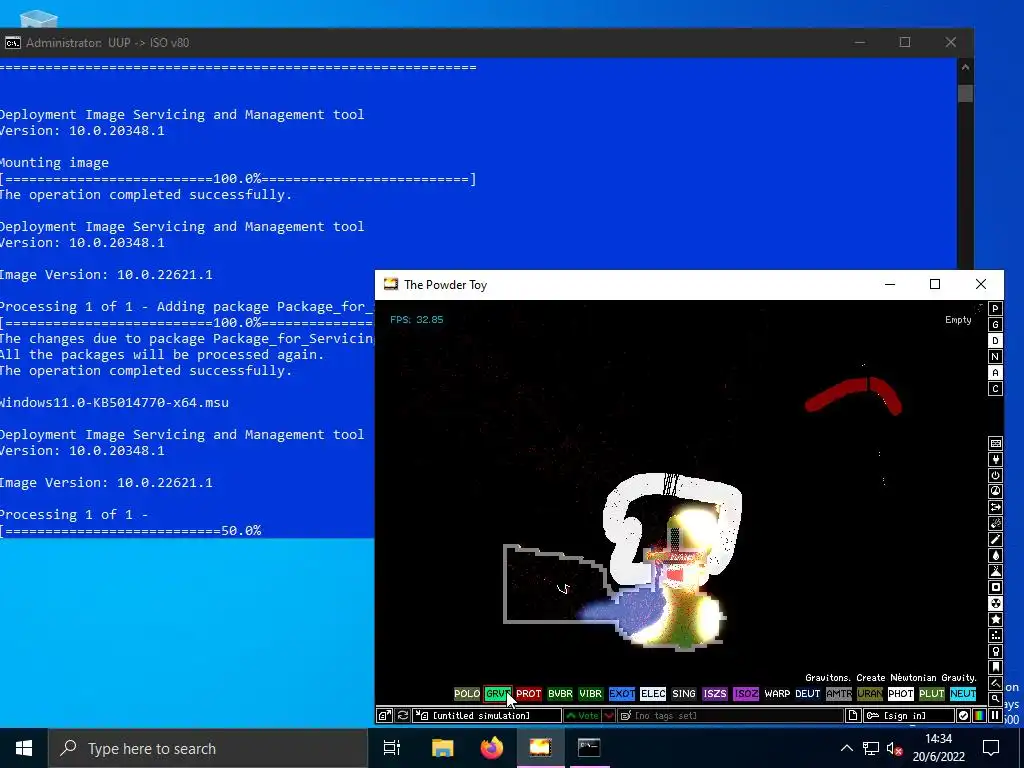1024x768 pixels.
Task: Open the simulation browser icon
Action: (x=385, y=716)
